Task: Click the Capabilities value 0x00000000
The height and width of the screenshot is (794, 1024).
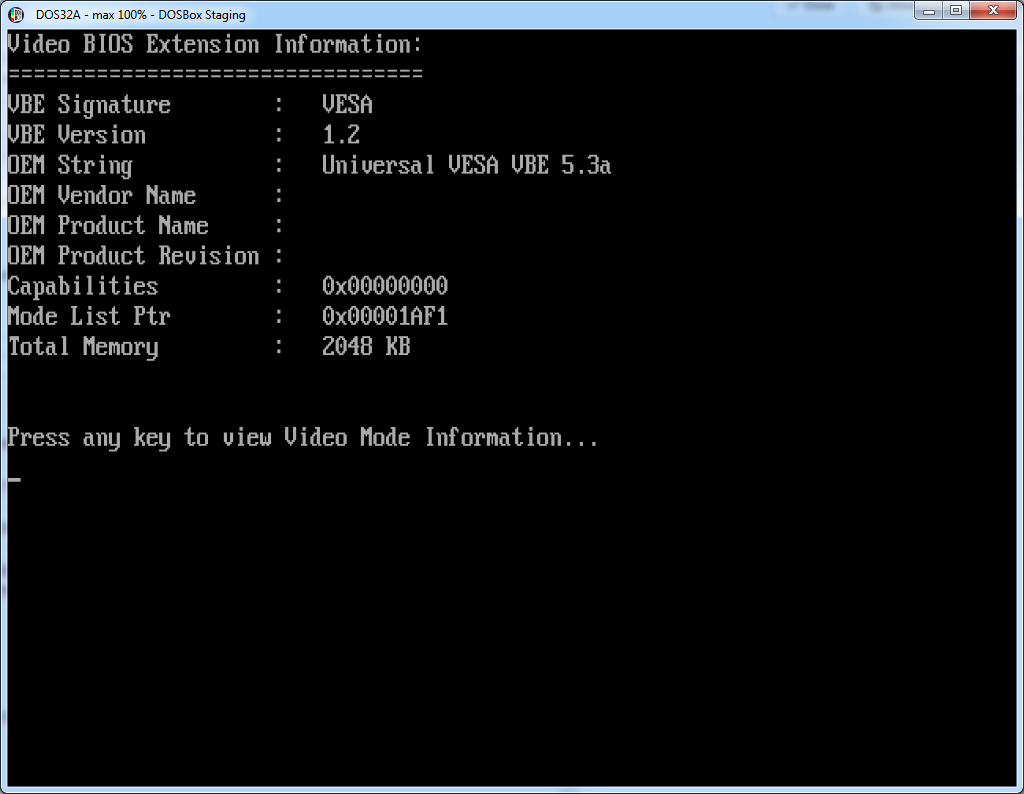Action: point(384,285)
